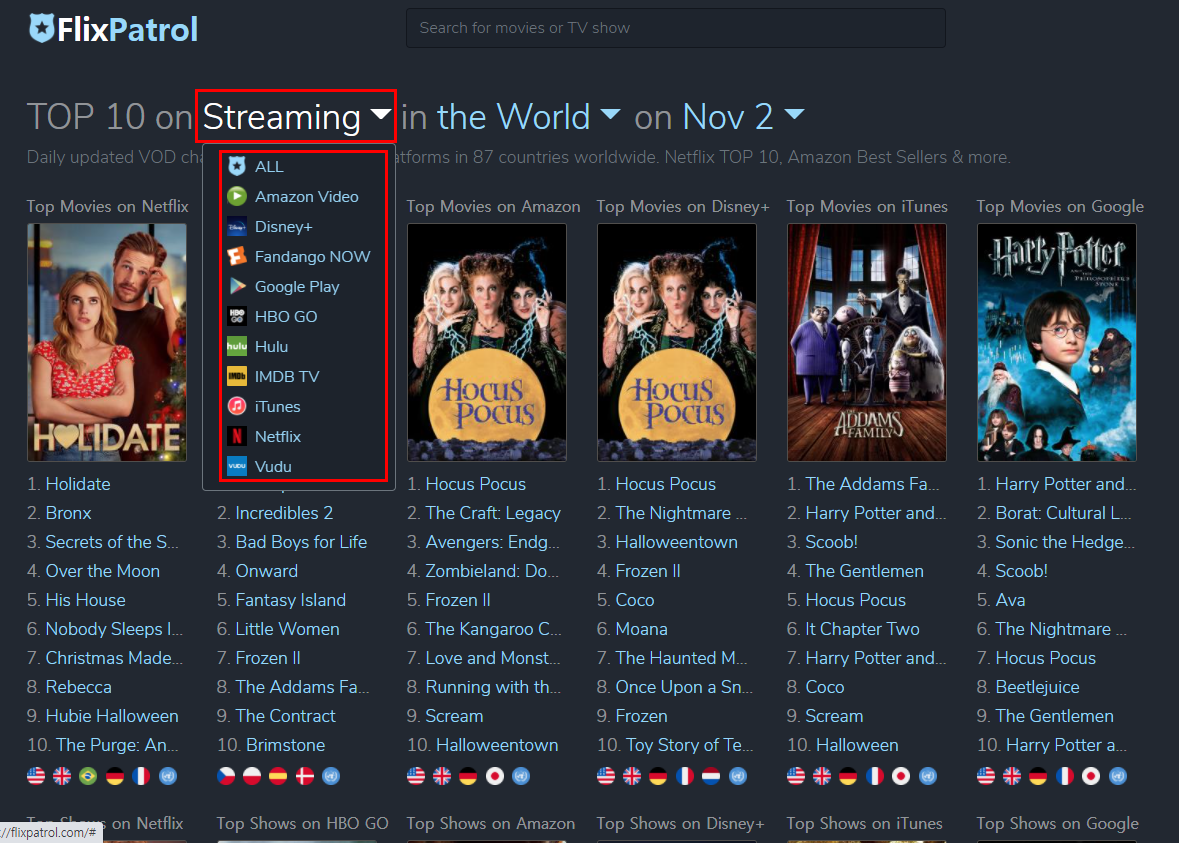Click the HBO GO logo icon
The image size is (1179, 843).
coord(237,317)
